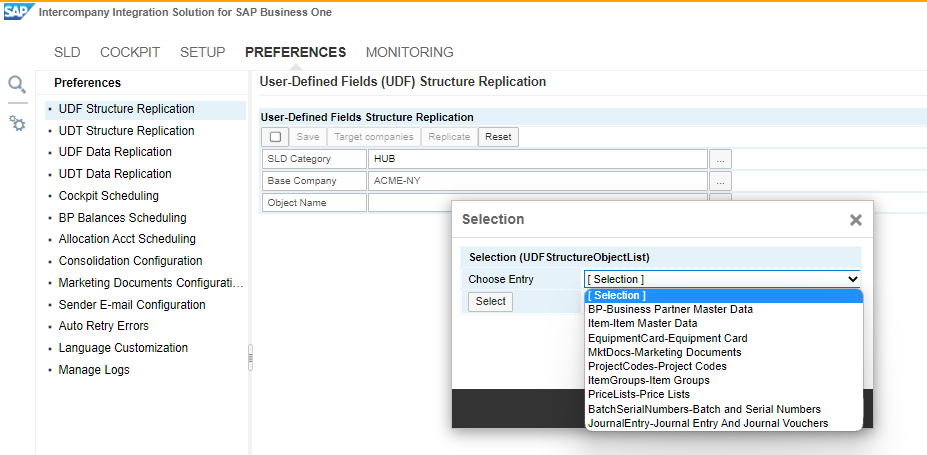Click the Select button in dialog
Screen dimensions: 927x455
pyautogui.click(x=490, y=301)
